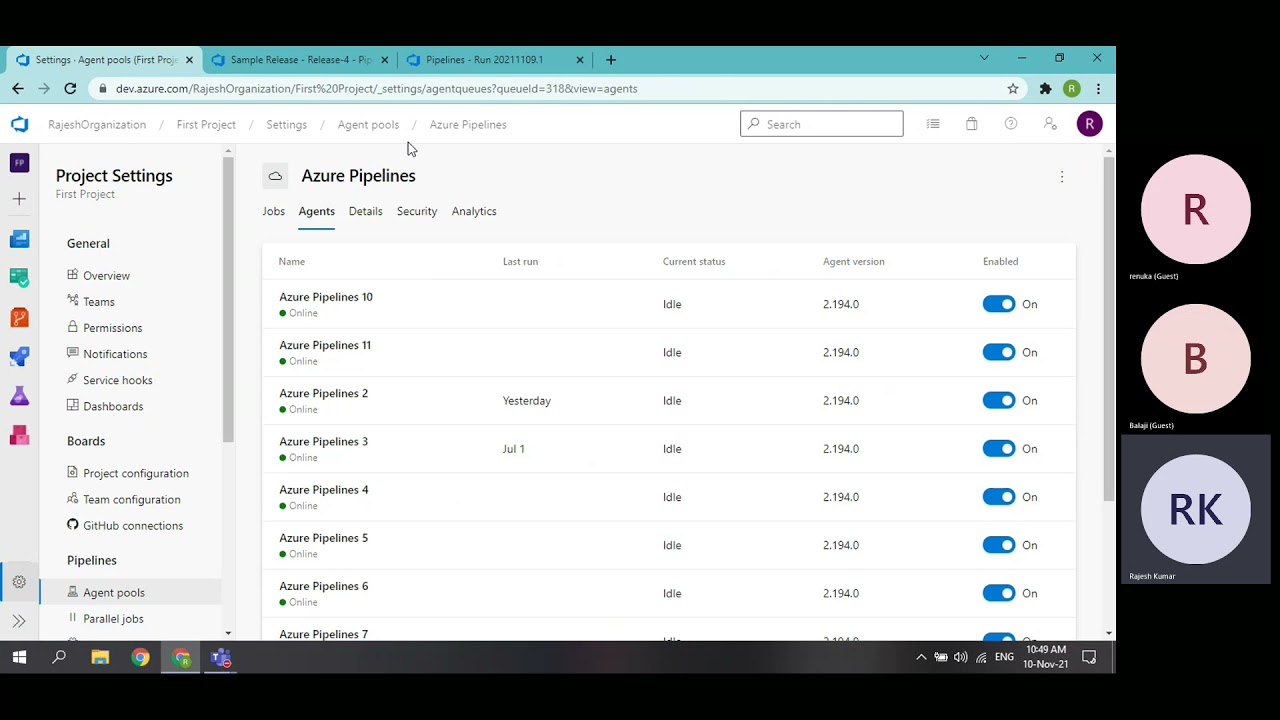Open the Analytics tab
This screenshot has width=1280, height=720.
(x=474, y=211)
